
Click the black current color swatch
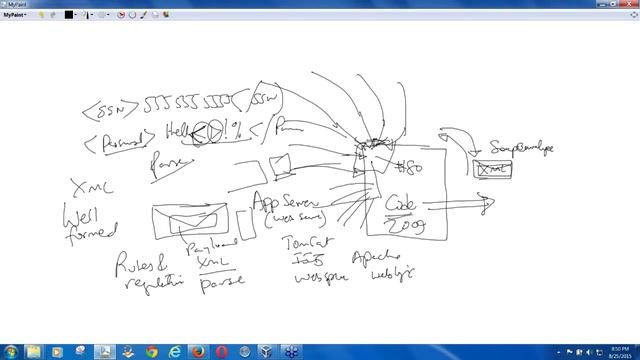pos(69,15)
